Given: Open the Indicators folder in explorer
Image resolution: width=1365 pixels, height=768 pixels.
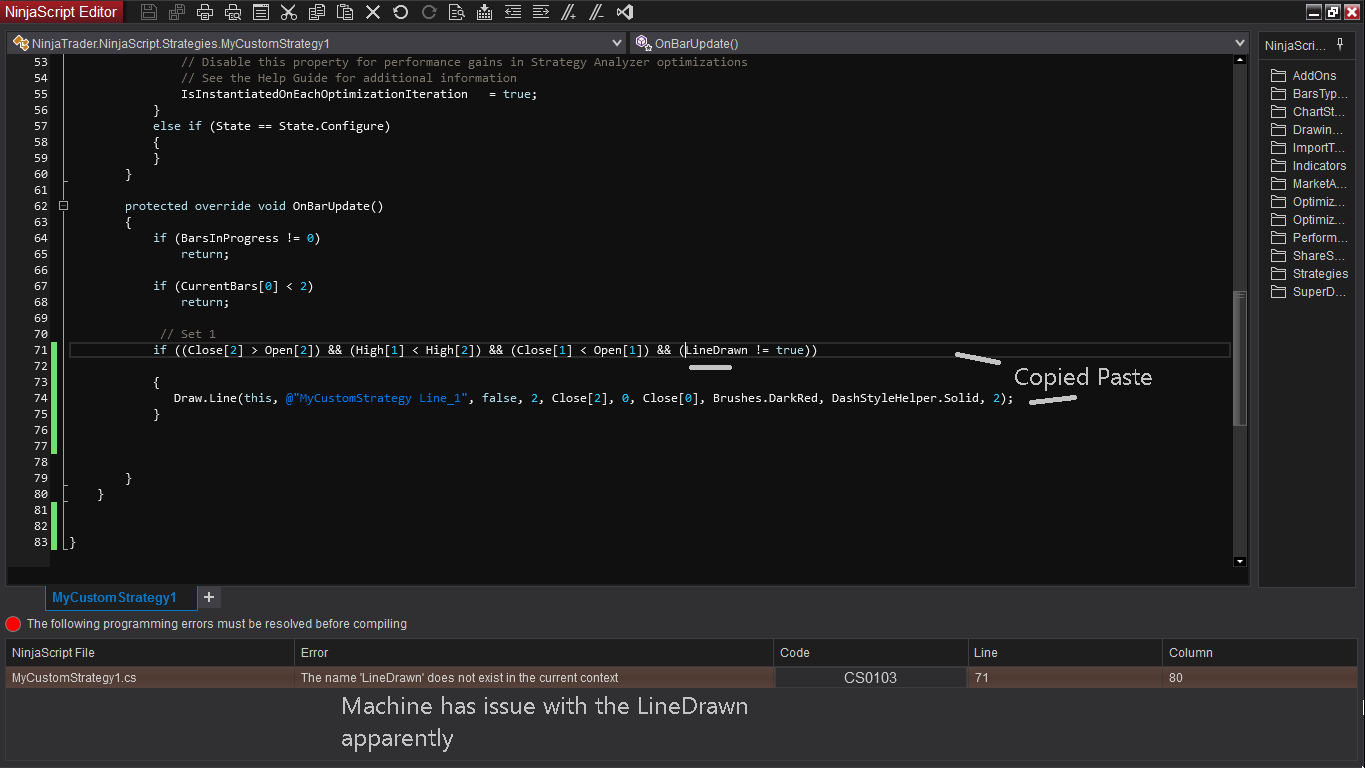Looking at the screenshot, I should (x=1318, y=166).
